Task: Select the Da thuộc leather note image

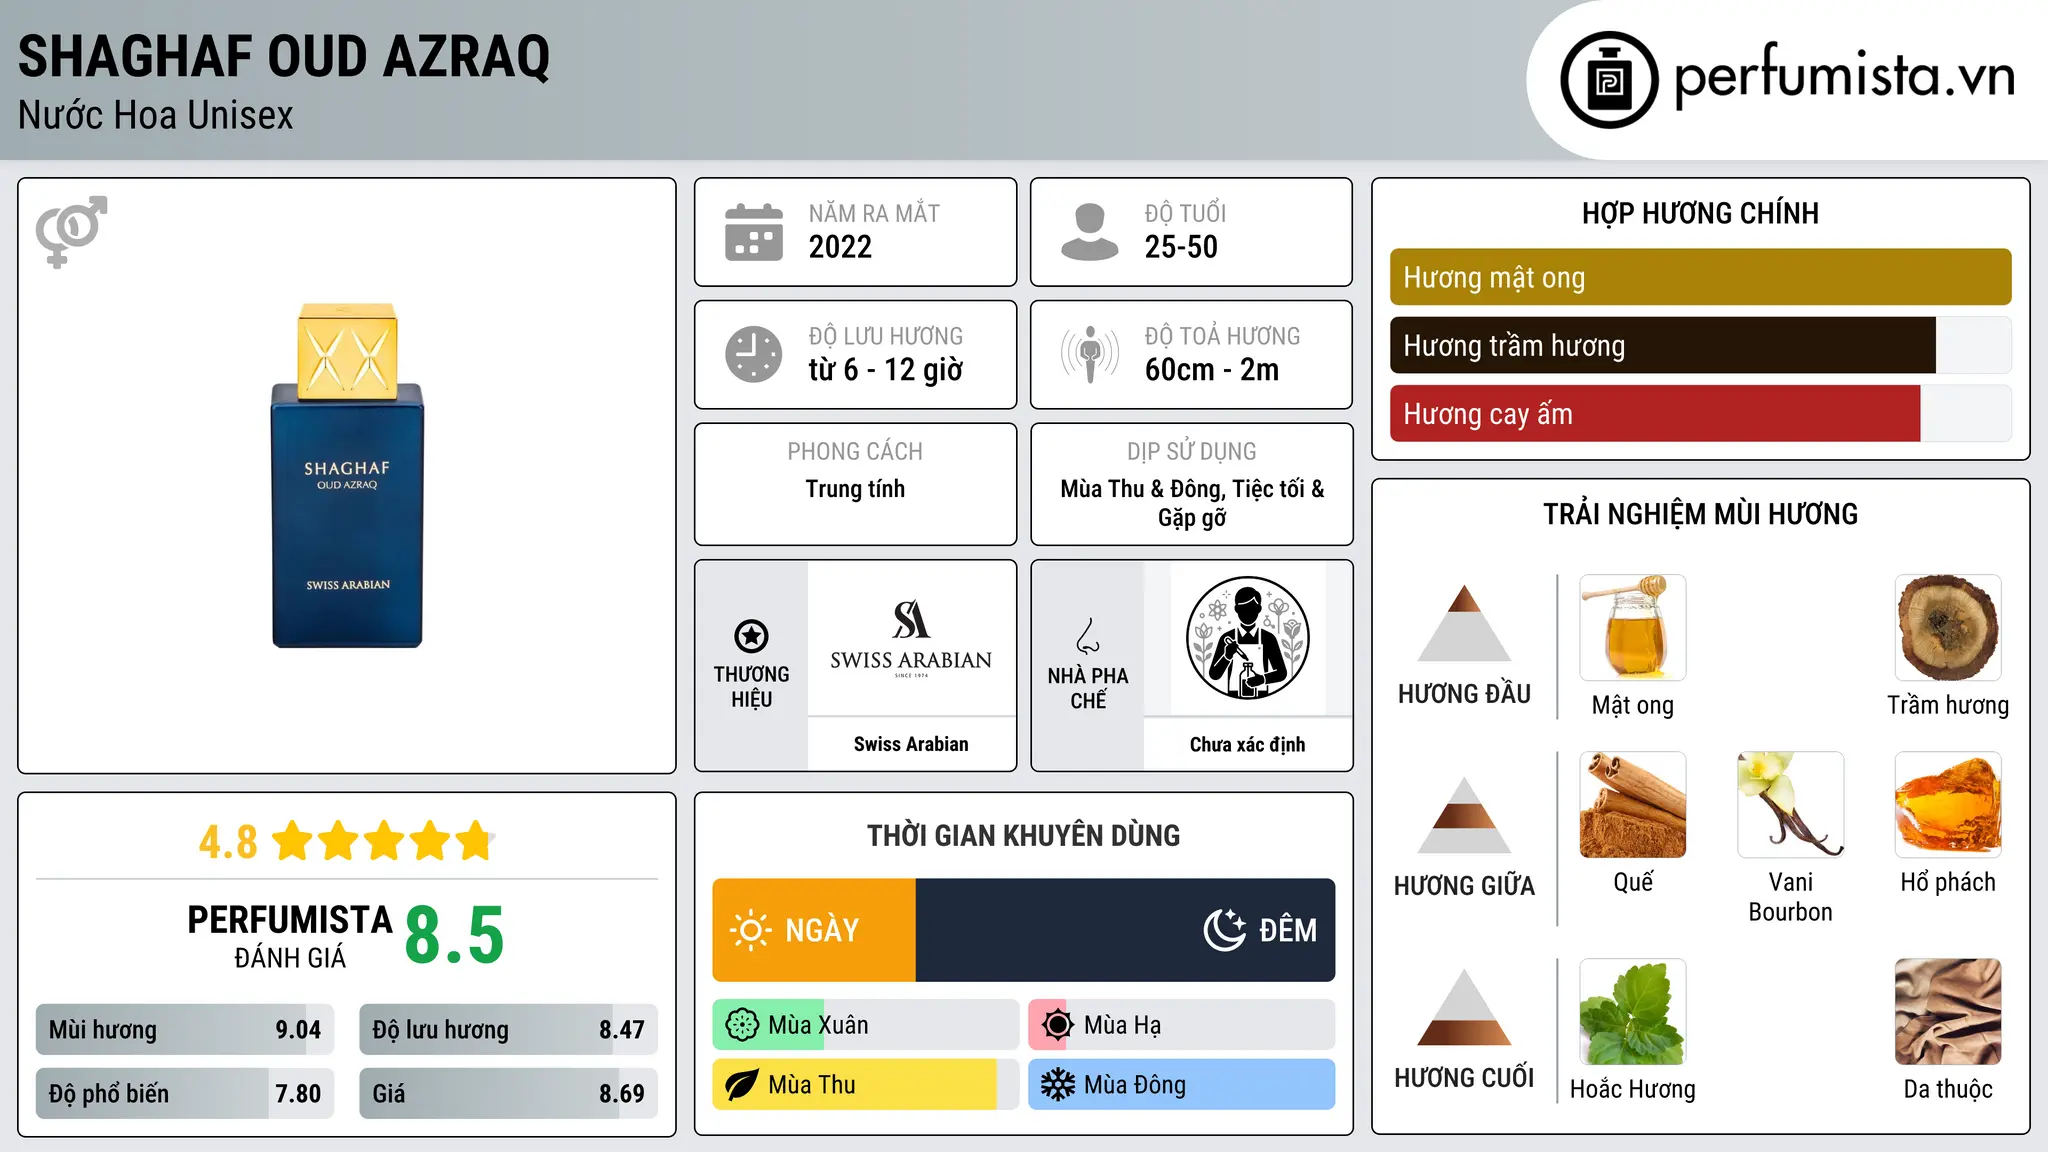Action: (x=1948, y=1012)
